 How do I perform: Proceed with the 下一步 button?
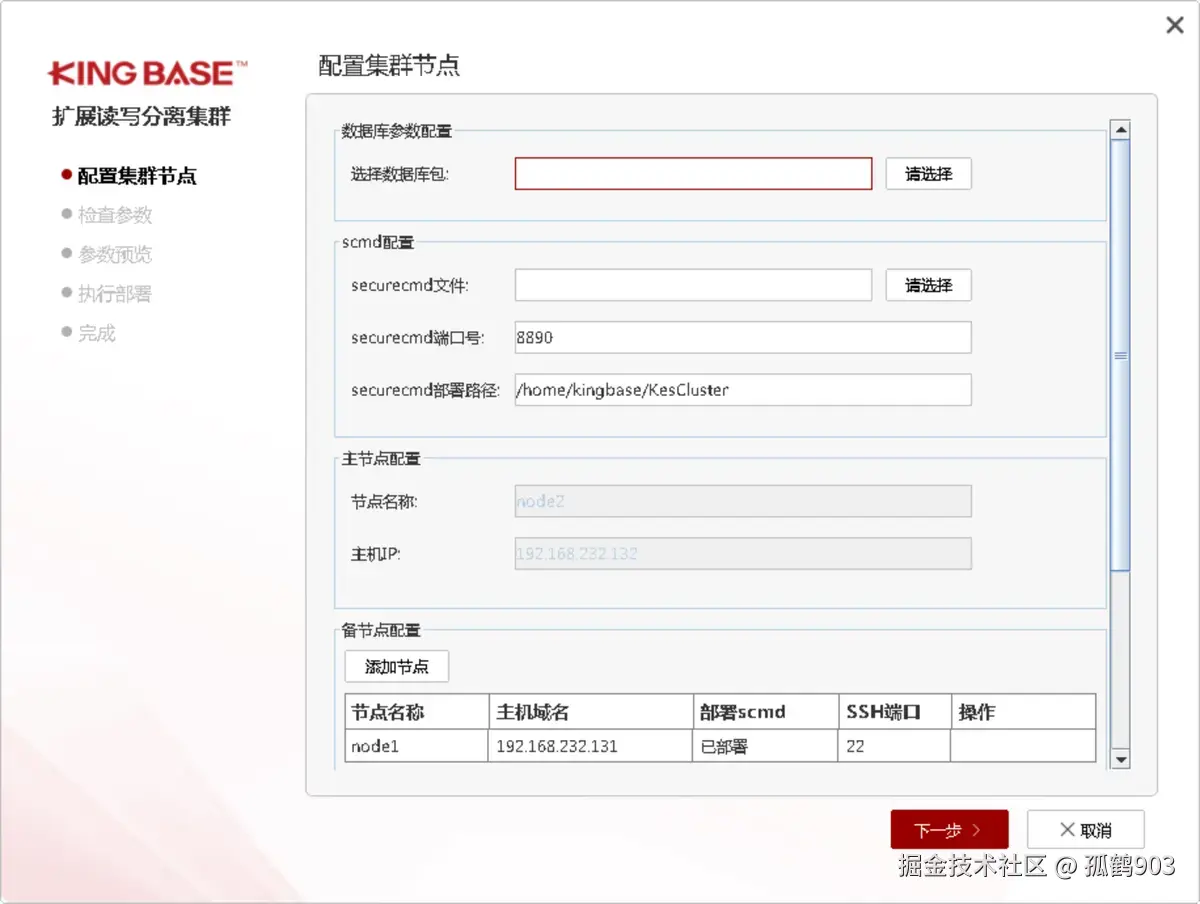(x=949, y=830)
